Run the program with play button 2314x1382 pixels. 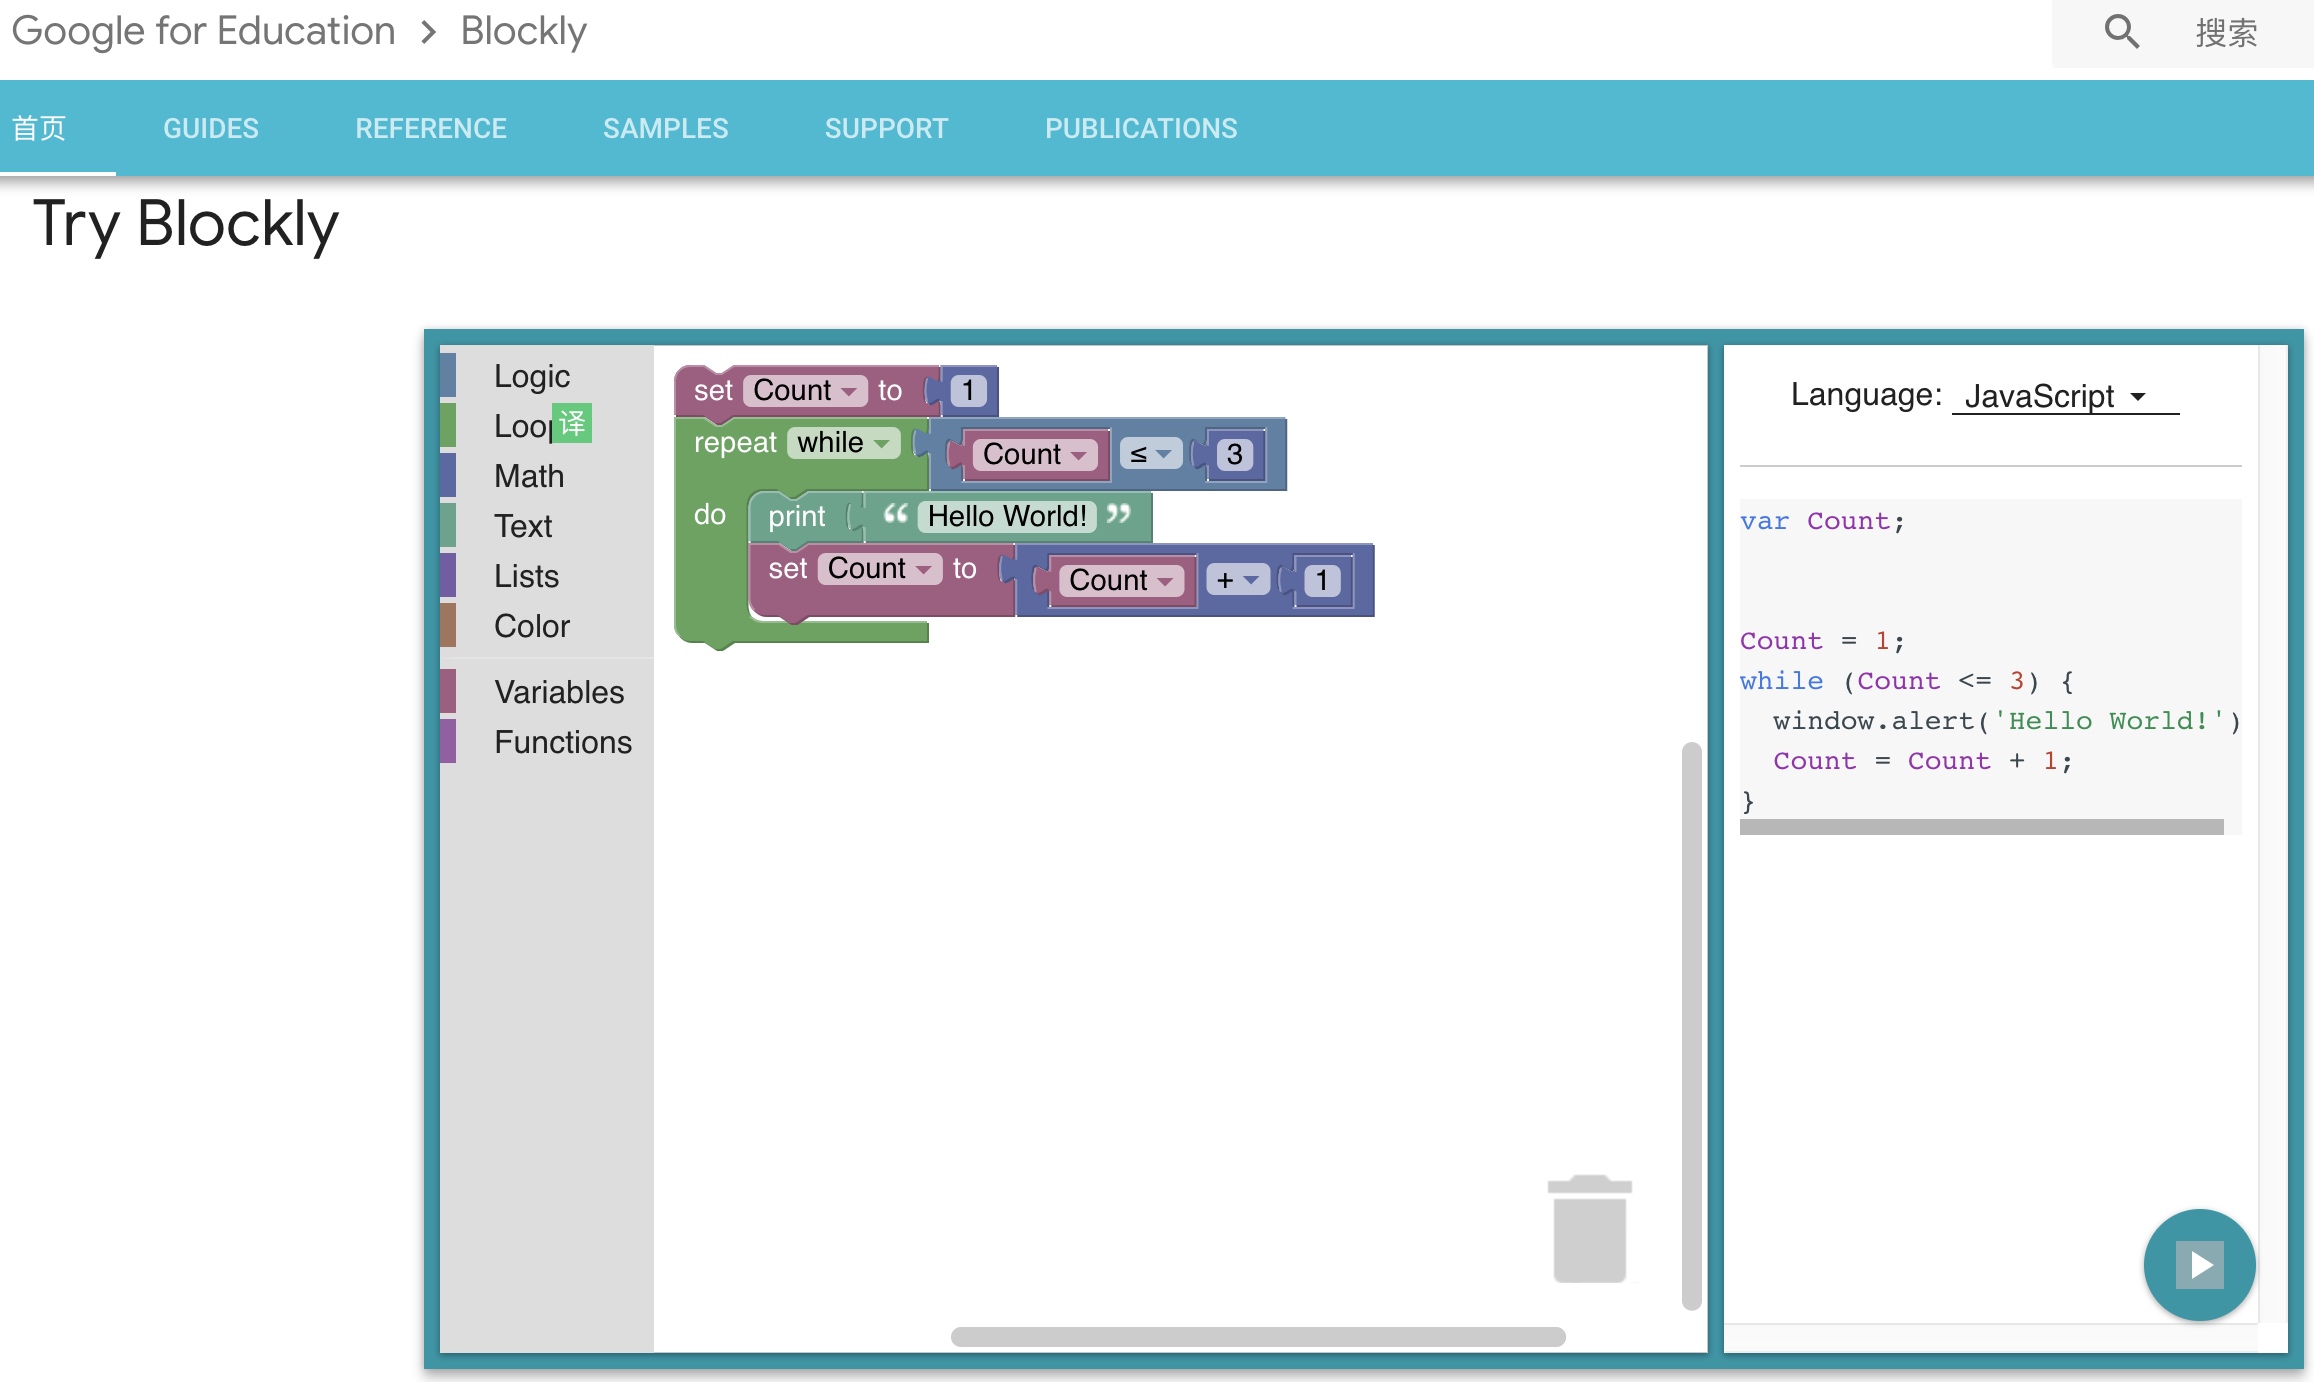[2199, 1265]
